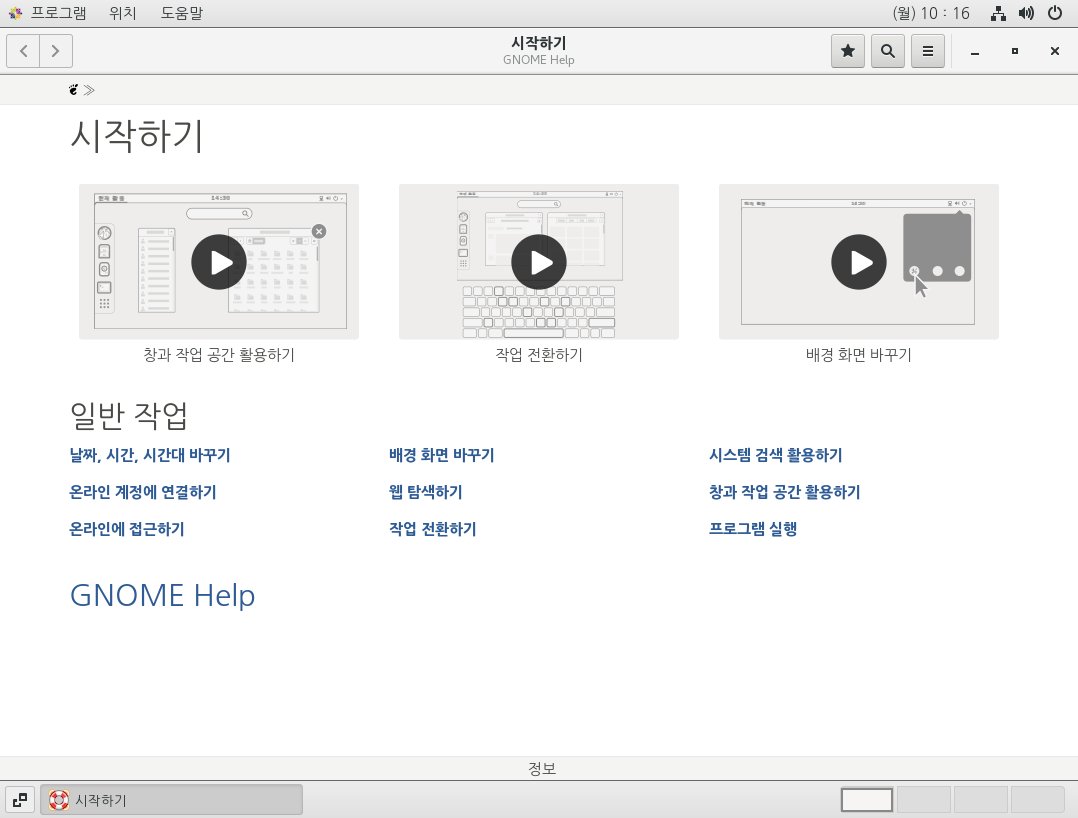Click 창과 작업 공간 활용하기 video caption
Viewport: 1078px width, 818px height.
(219, 355)
